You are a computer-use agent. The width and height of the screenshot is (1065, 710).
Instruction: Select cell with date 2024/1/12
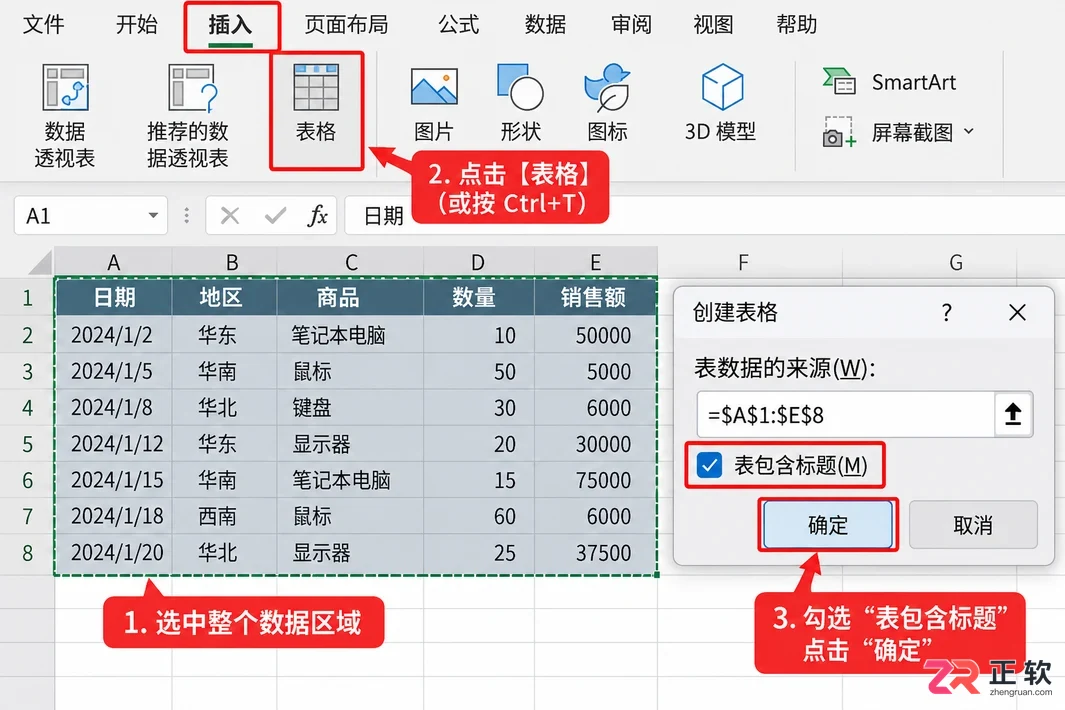pyautogui.click(x=113, y=444)
